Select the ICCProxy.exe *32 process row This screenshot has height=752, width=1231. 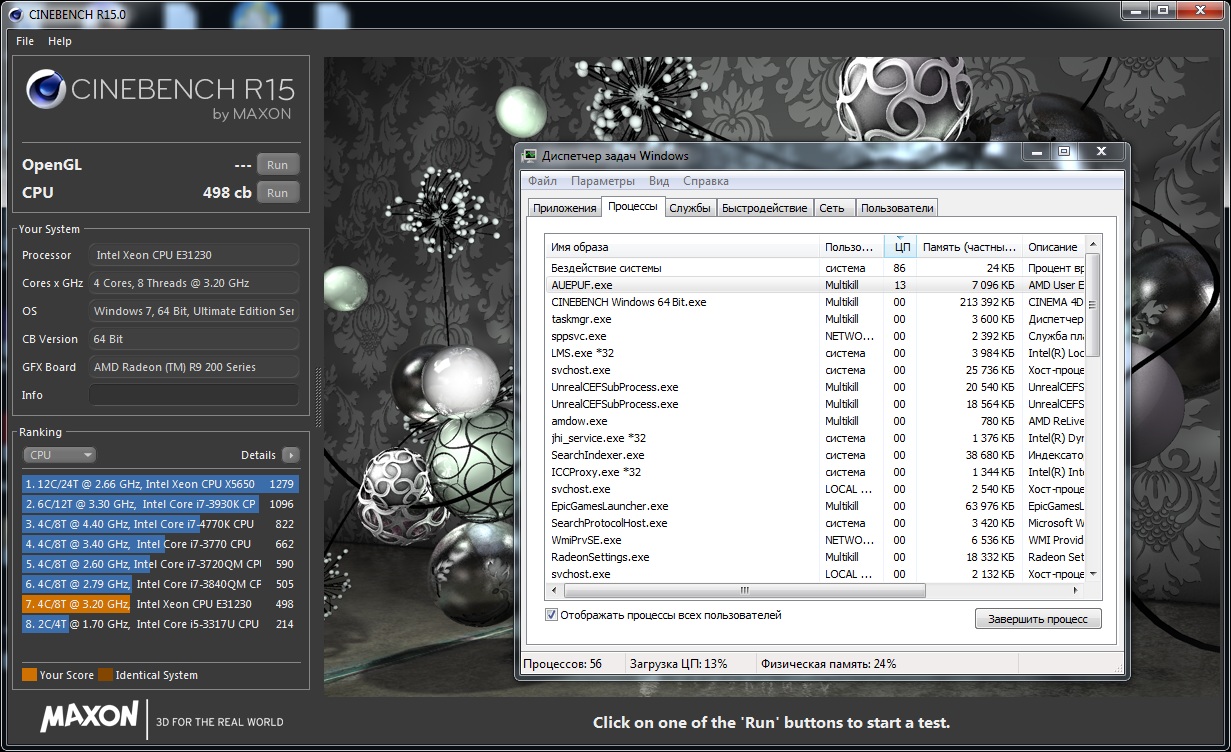click(x=815, y=472)
